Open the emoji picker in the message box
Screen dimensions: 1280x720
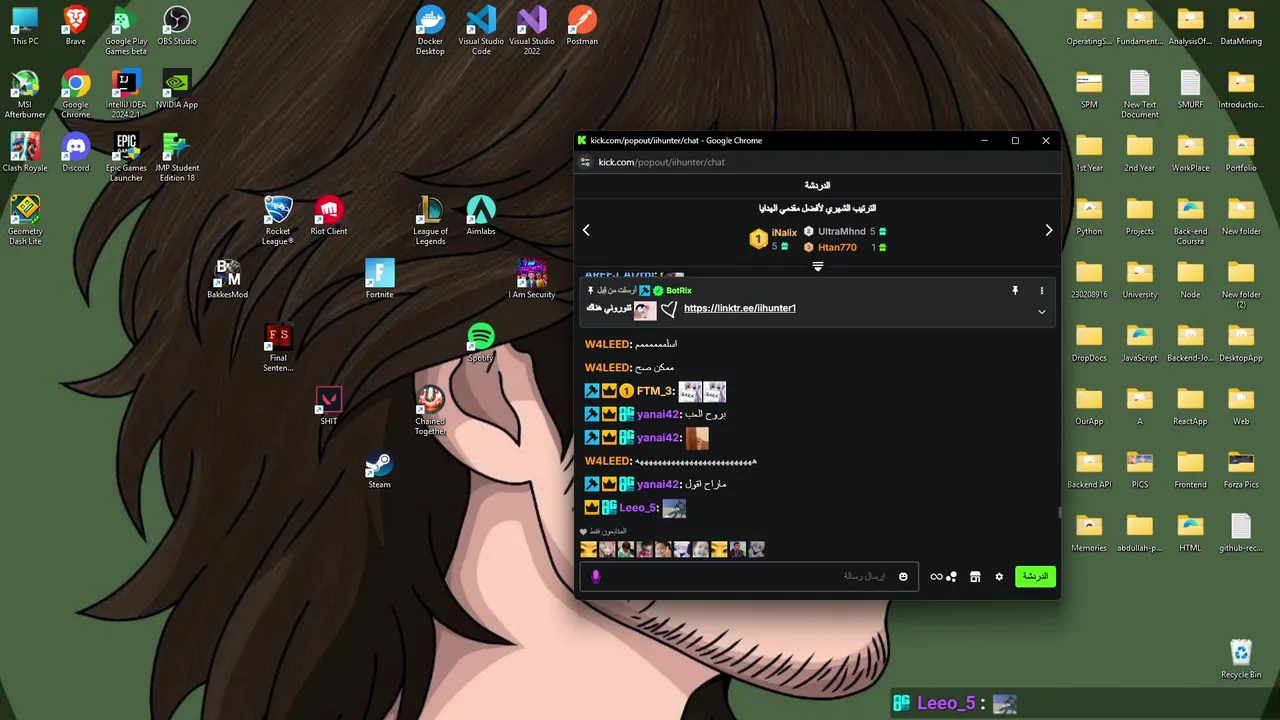(903, 577)
